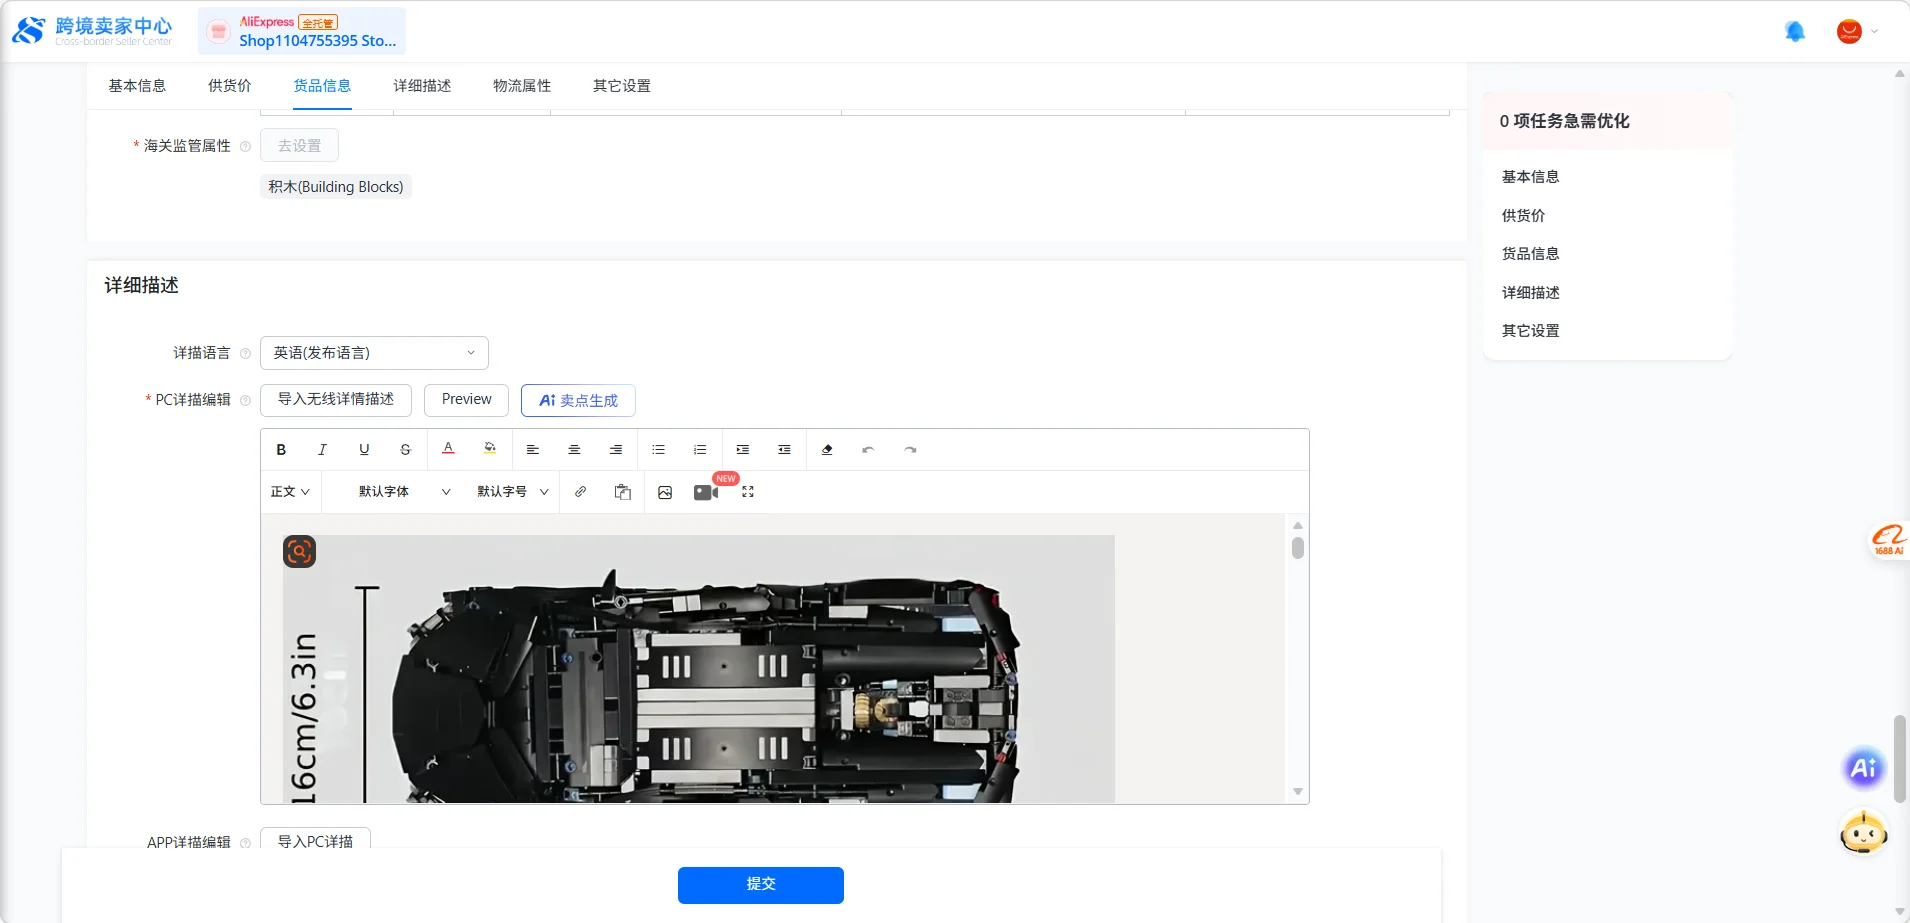Open the 默认字体 font dropdown

(405, 492)
